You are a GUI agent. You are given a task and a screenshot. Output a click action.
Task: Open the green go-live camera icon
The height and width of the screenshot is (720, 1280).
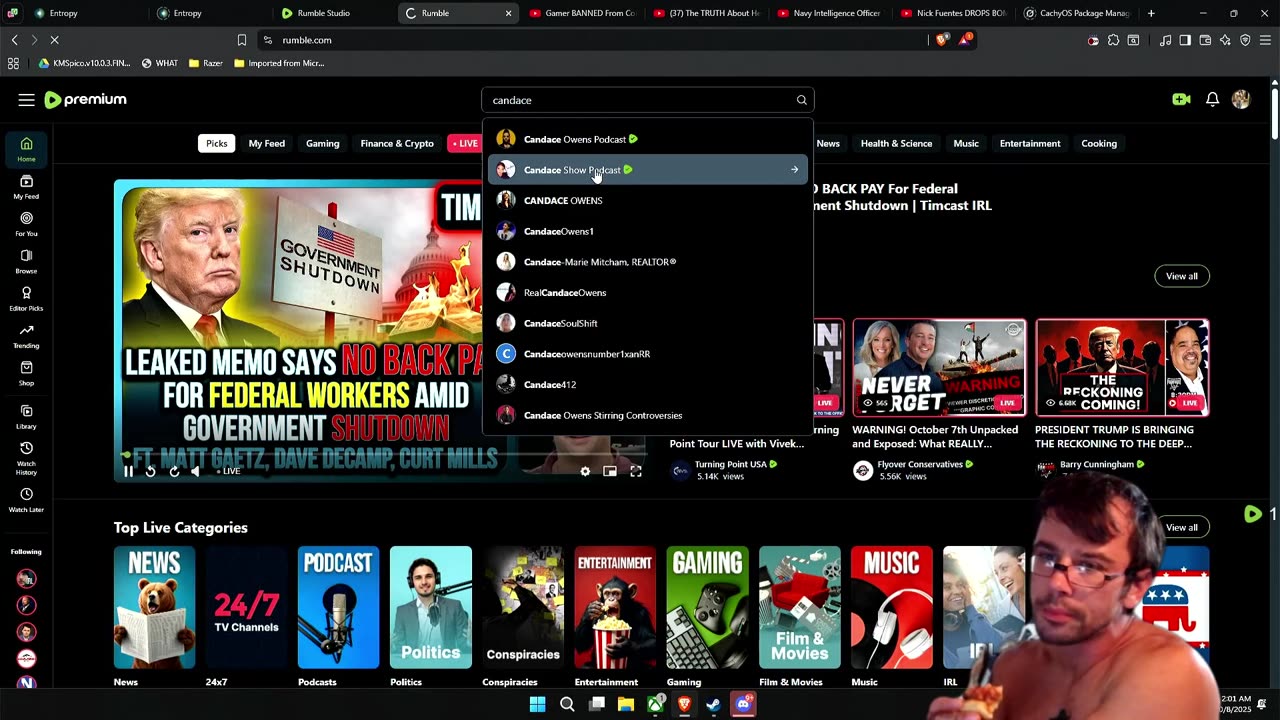tap(1181, 100)
